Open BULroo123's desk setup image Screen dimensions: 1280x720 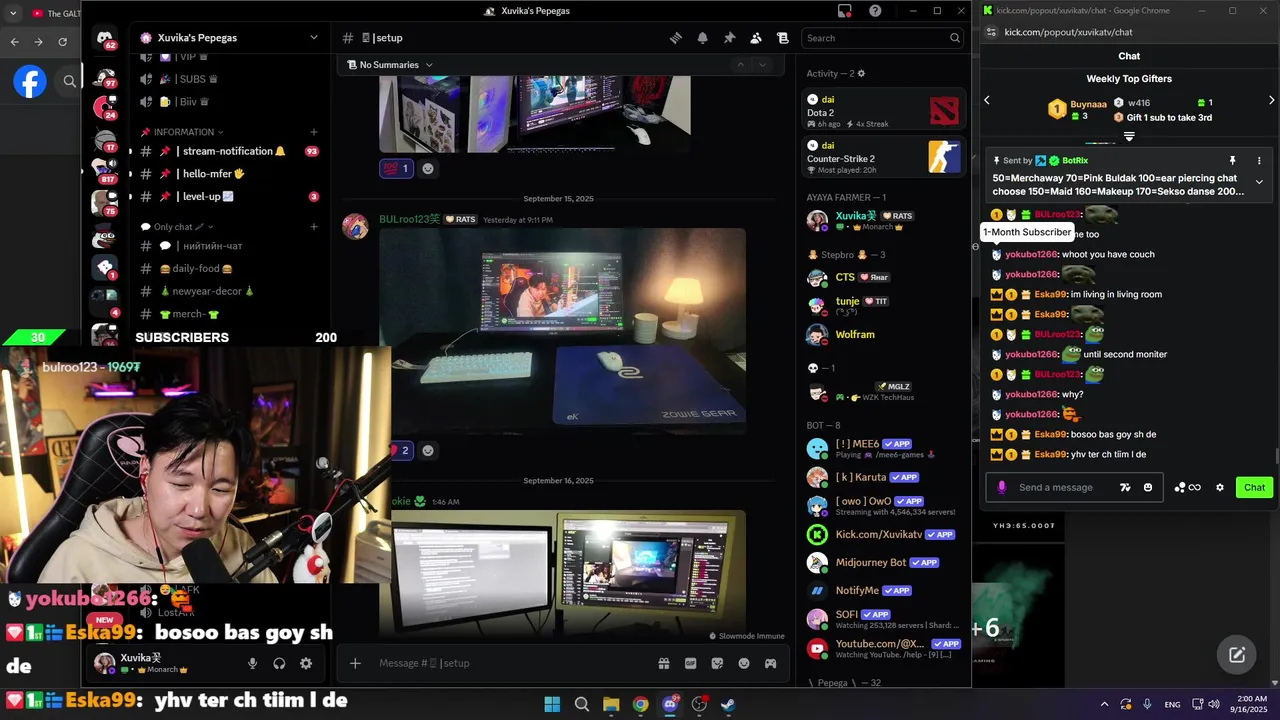[562, 331]
